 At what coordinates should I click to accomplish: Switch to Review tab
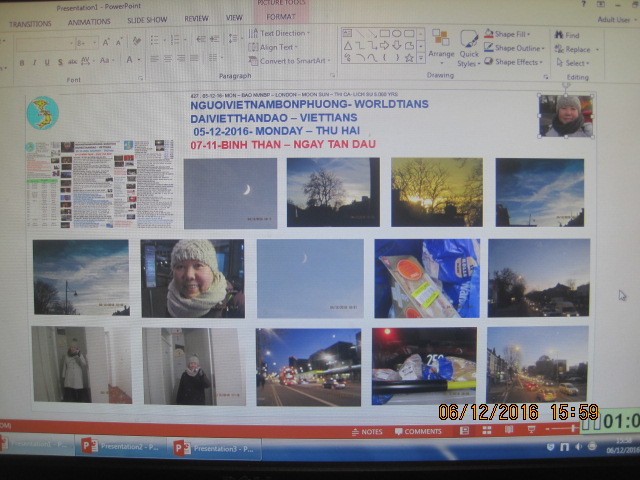click(196, 19)
